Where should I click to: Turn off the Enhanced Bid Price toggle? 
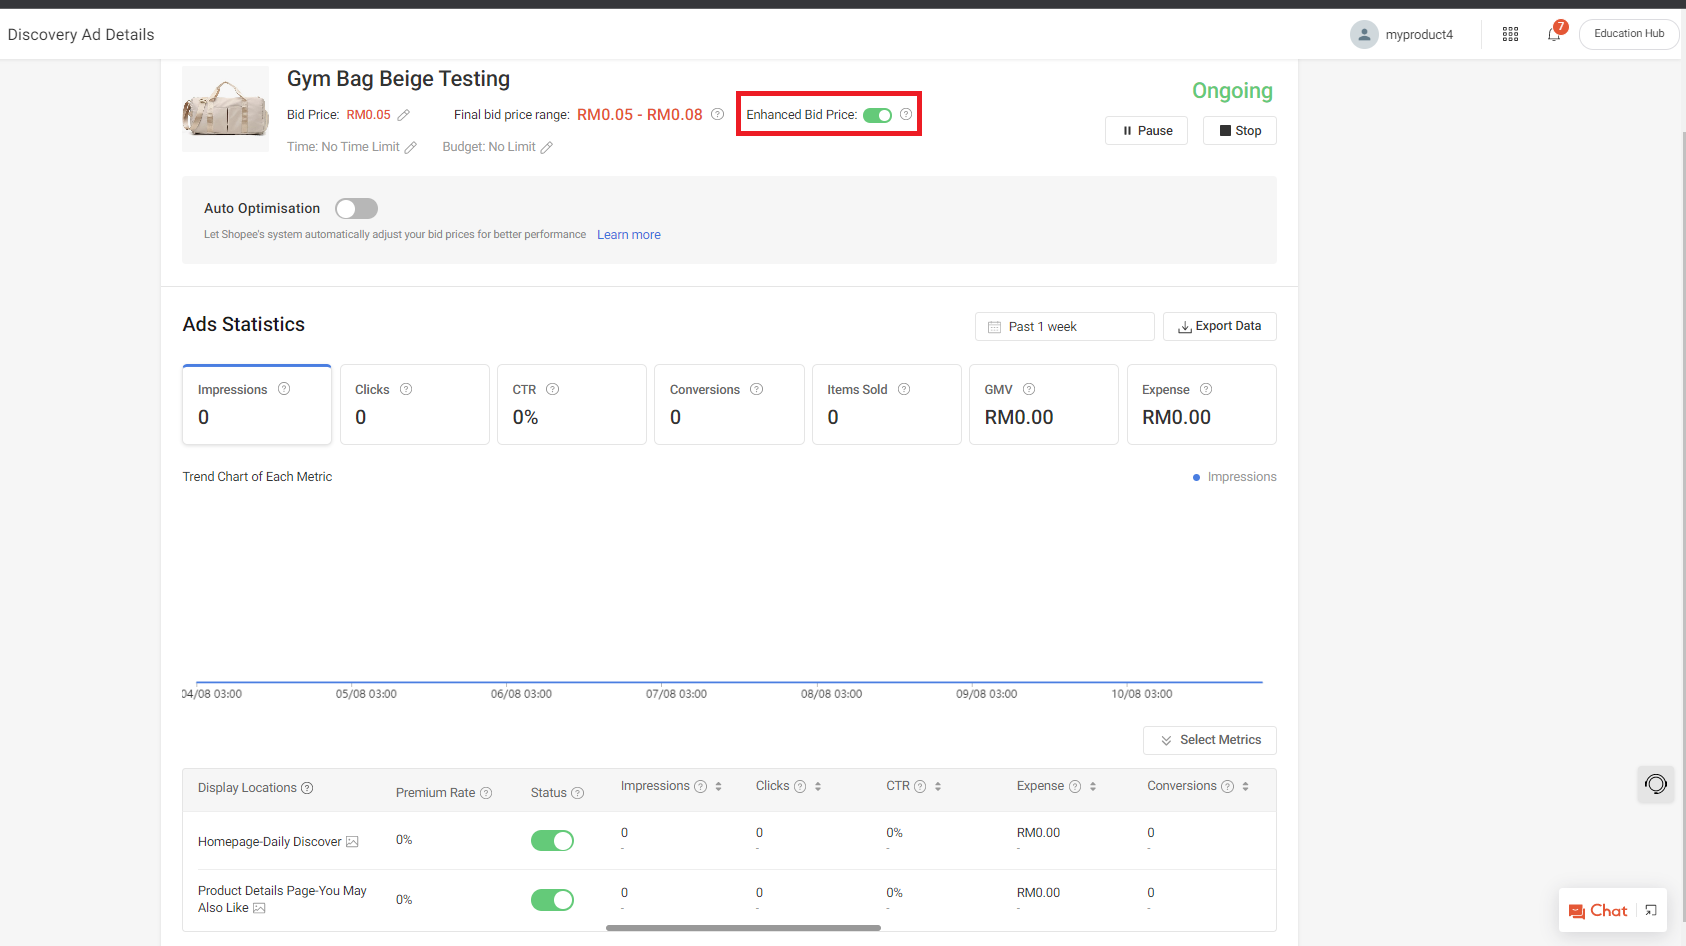point(877,115)
